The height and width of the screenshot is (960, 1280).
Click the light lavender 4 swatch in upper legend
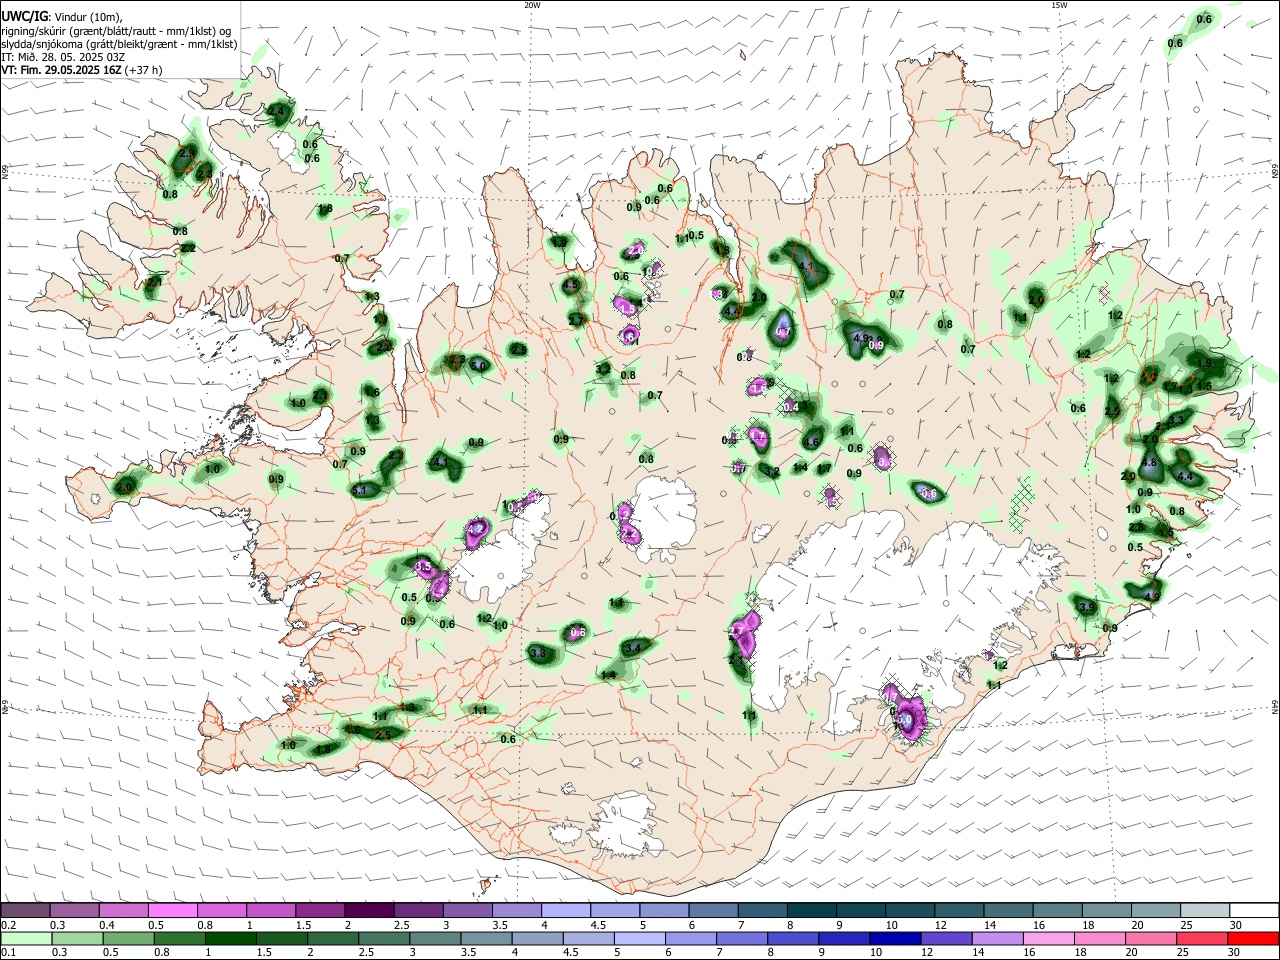[565, 910]
